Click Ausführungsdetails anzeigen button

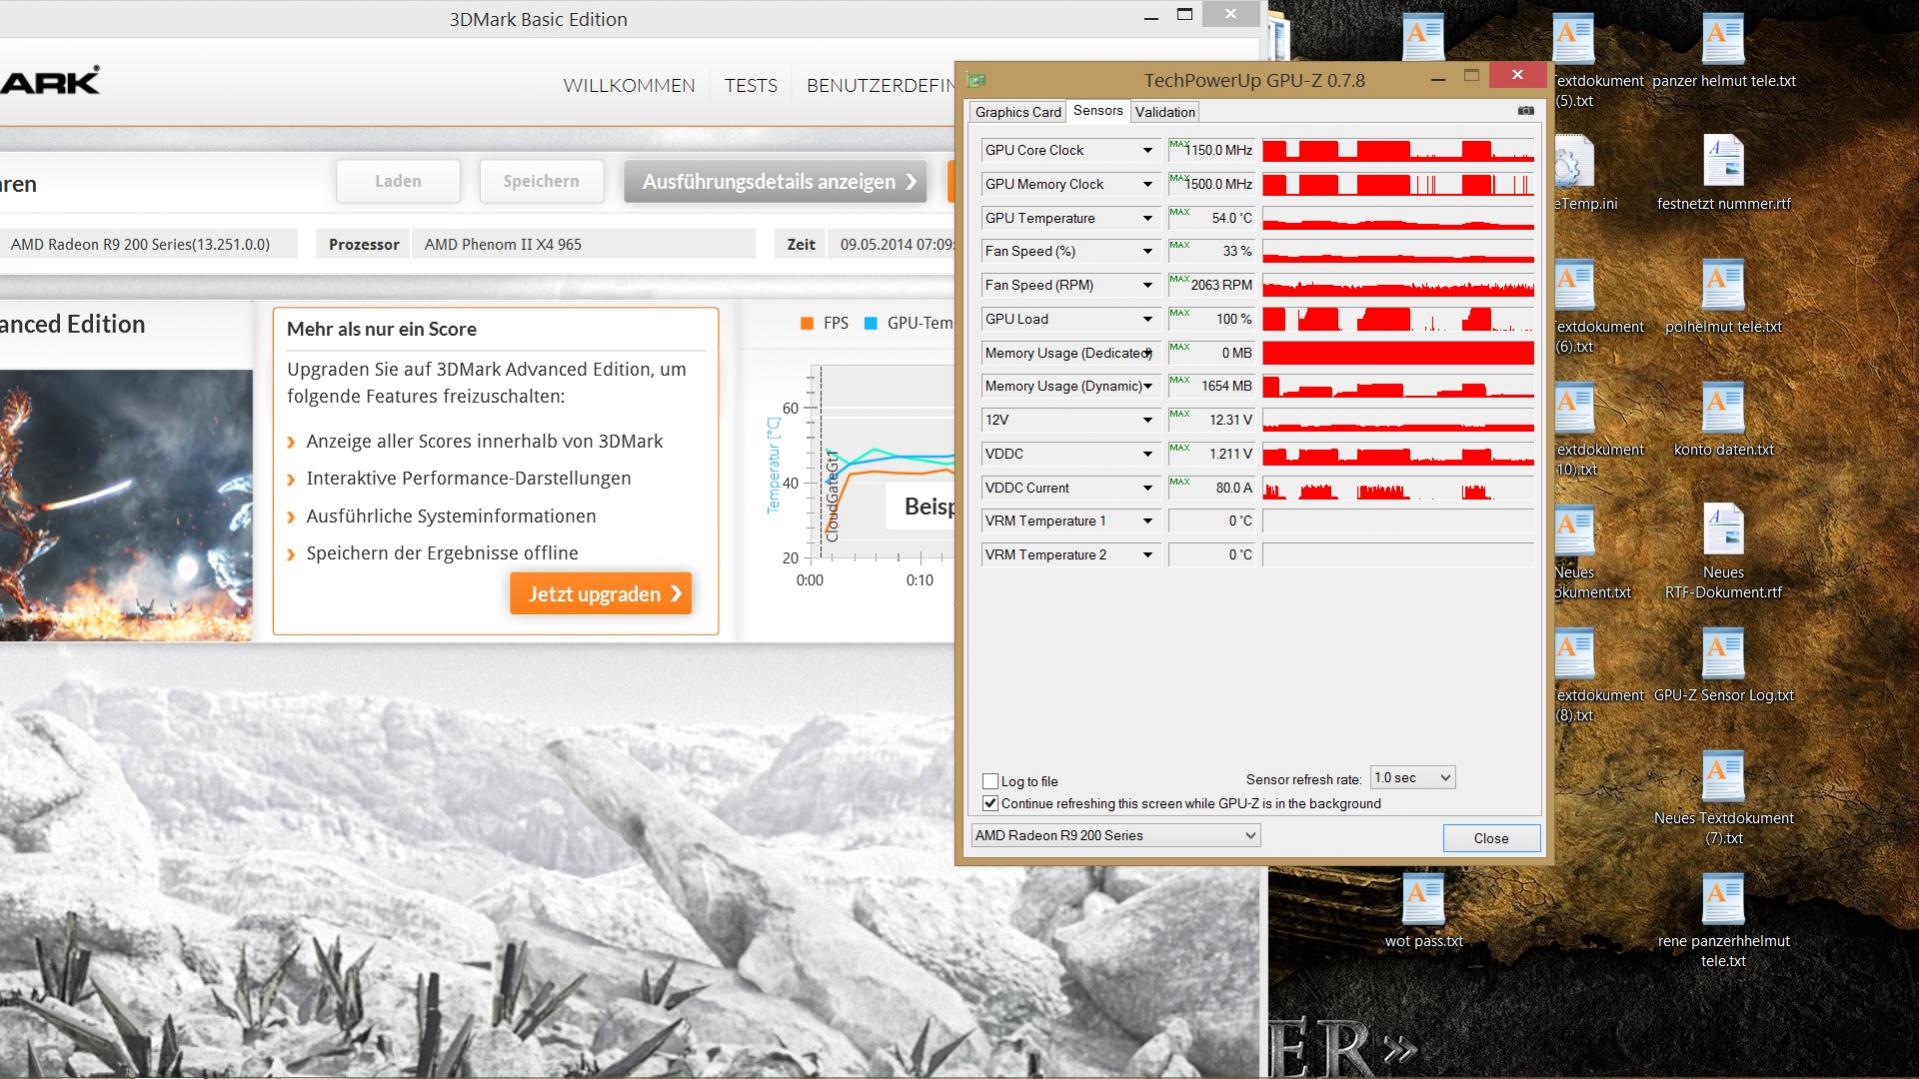(776, 182)
